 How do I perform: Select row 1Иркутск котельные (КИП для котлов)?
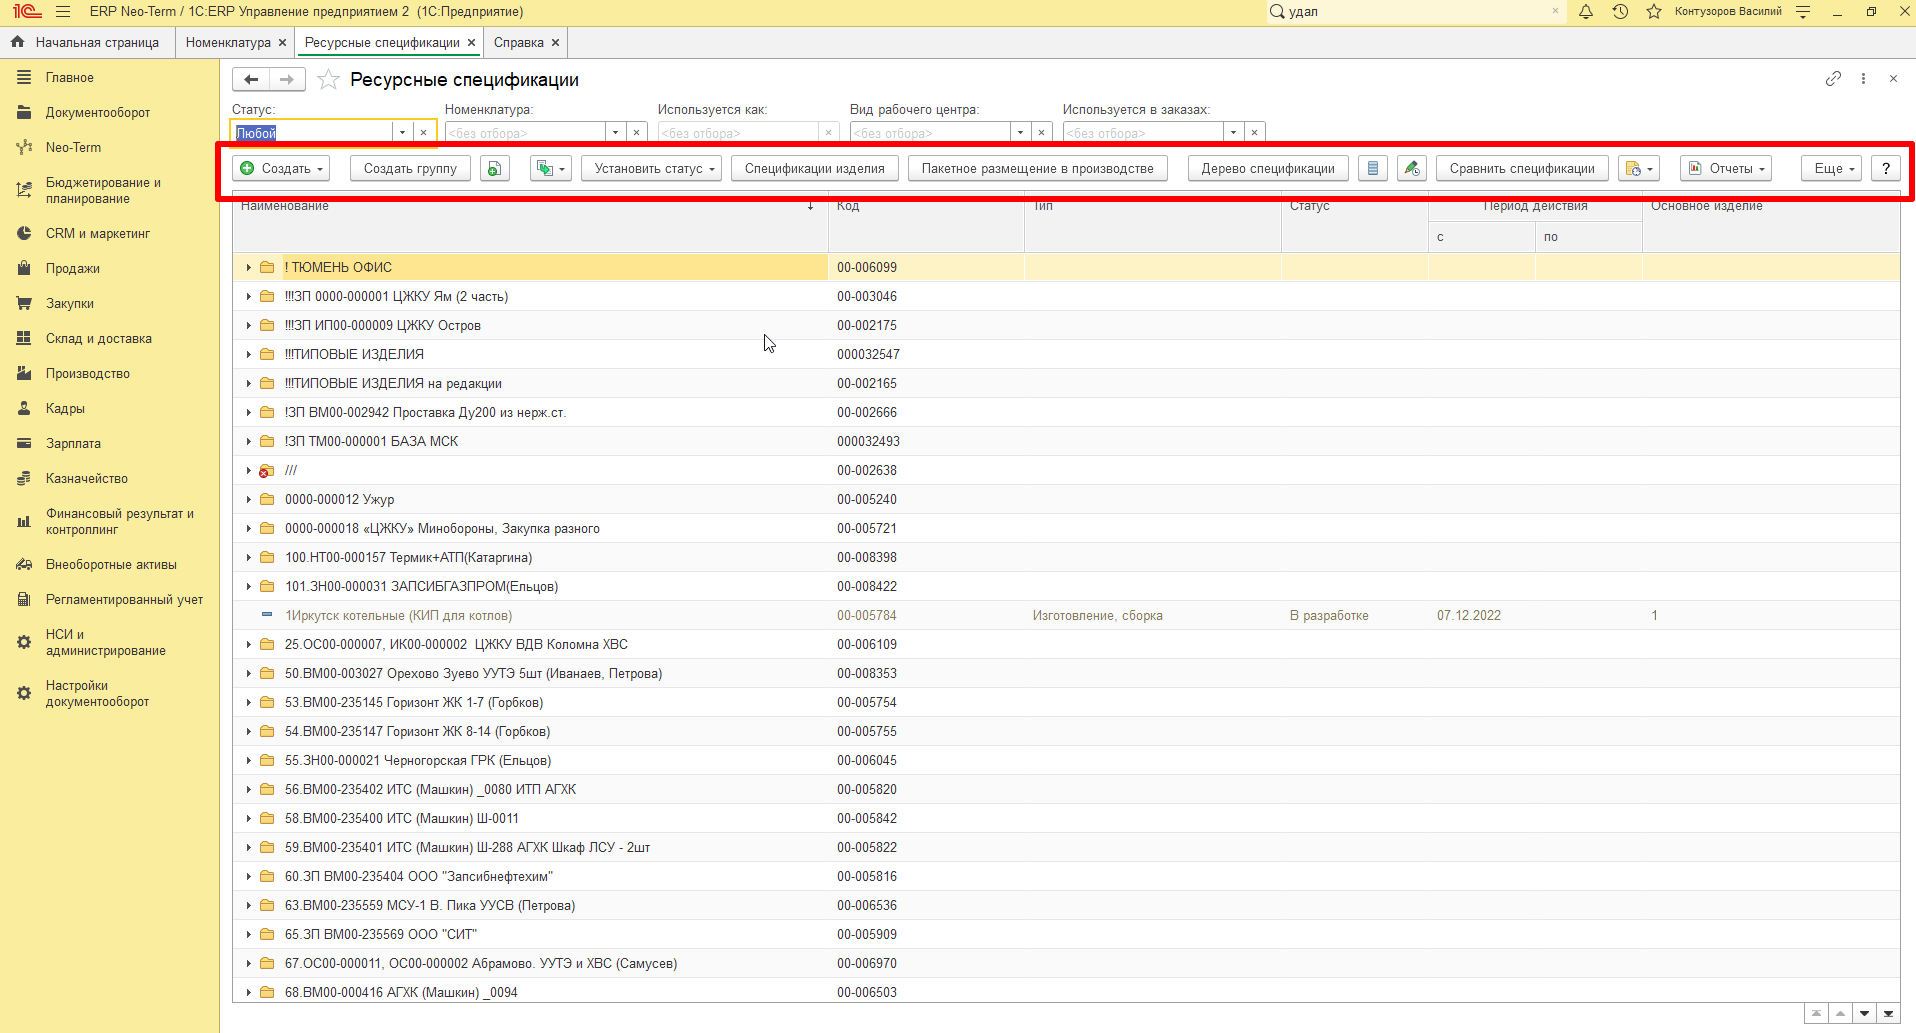click(1066, 616)
